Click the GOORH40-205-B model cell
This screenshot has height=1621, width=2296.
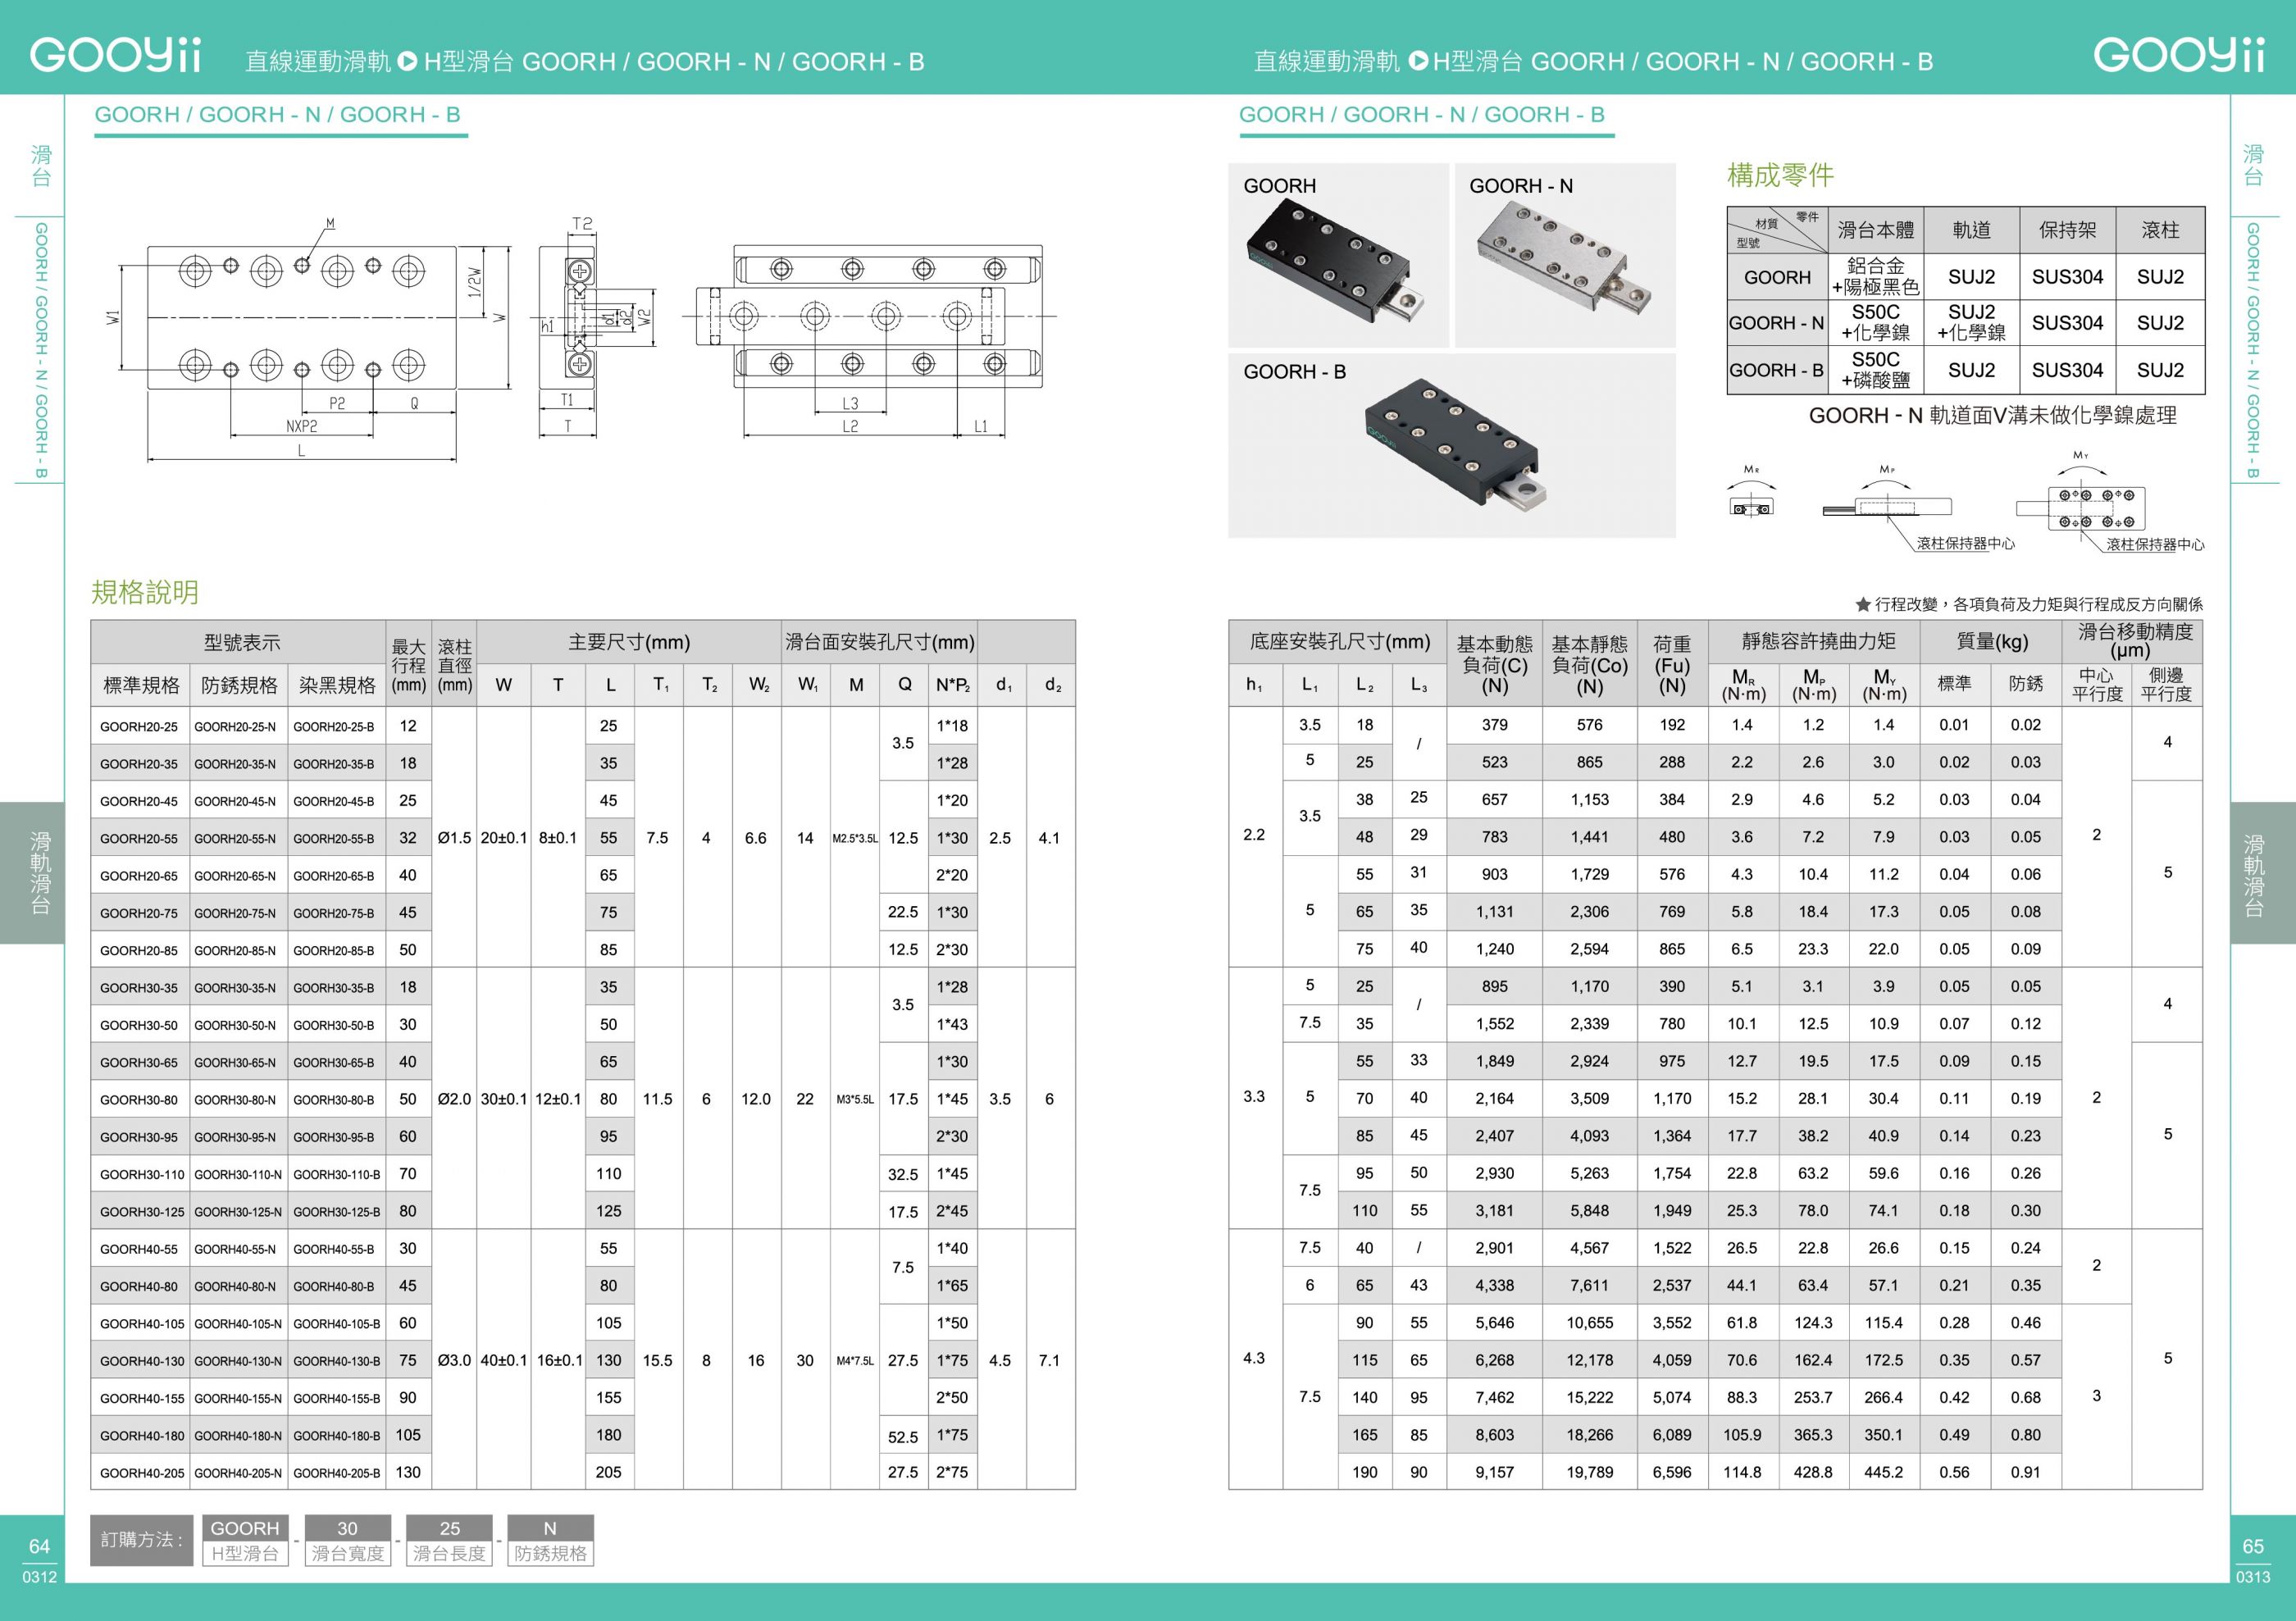pyautogui.click(x=337, y=1472)
